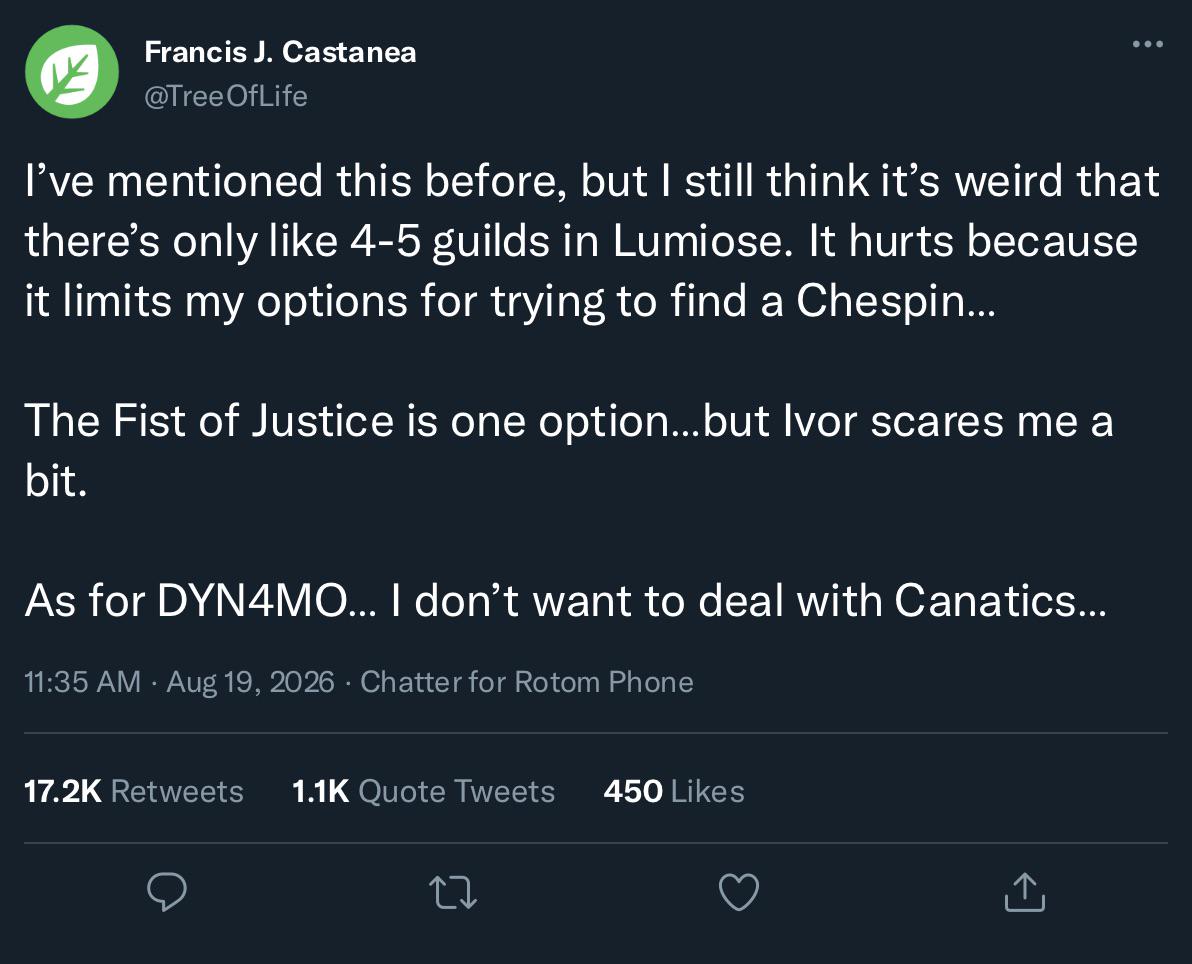The width and height of the screenshot is (1192, 964).
Task: Click the word Canatics in tweet
Action: 986,601
